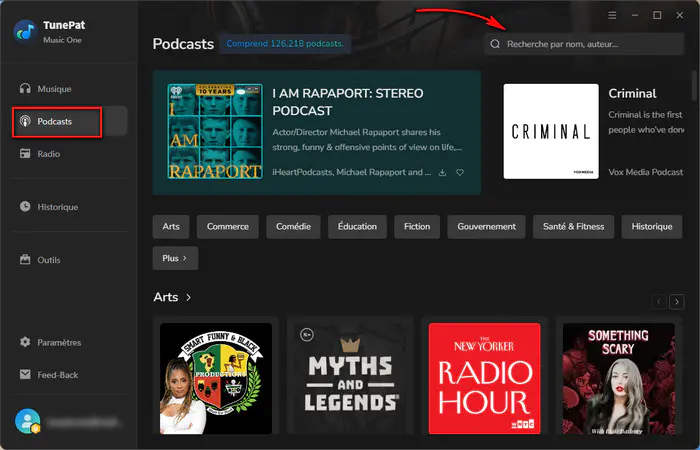Click the search magnifier icon

point(495,44)
